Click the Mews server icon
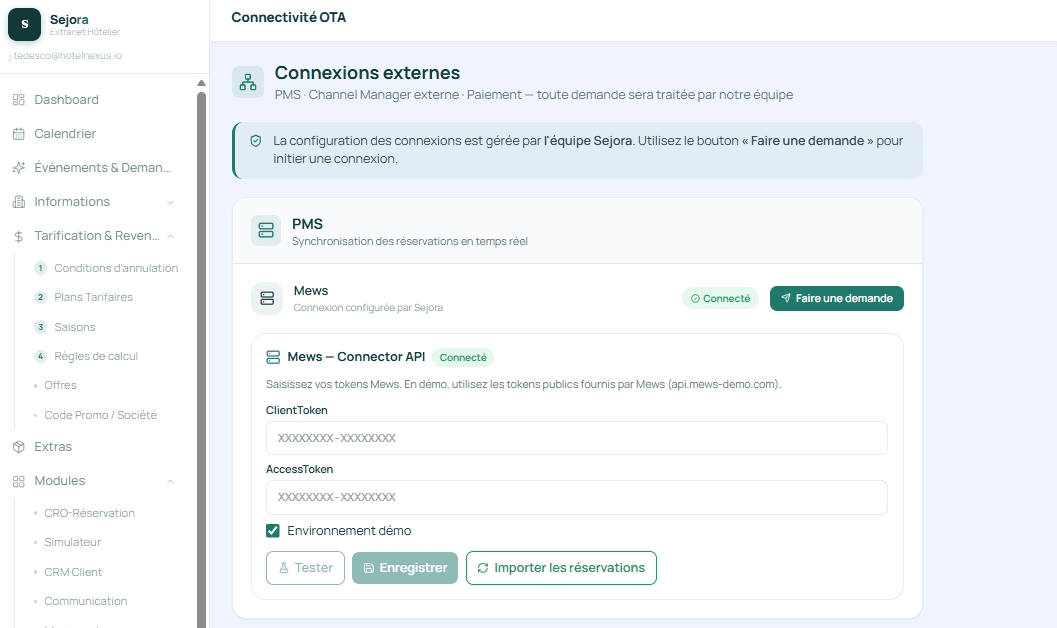 coord(267,299)
